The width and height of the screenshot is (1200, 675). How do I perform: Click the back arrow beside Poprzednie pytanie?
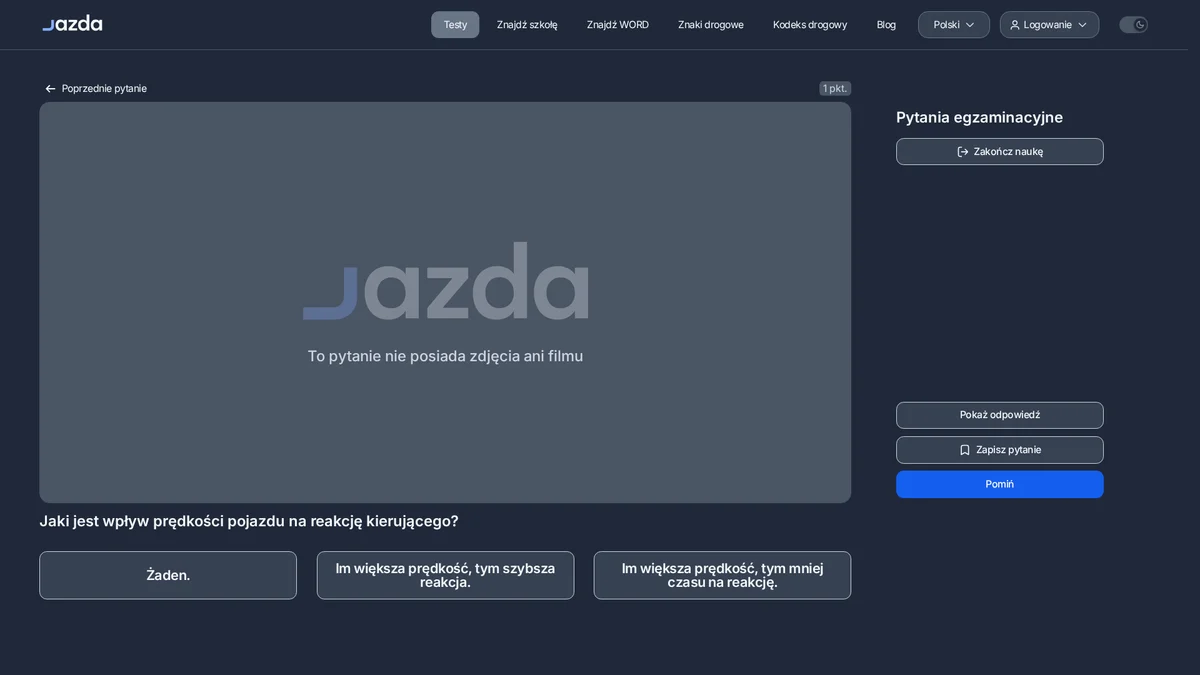coord(50,89)
